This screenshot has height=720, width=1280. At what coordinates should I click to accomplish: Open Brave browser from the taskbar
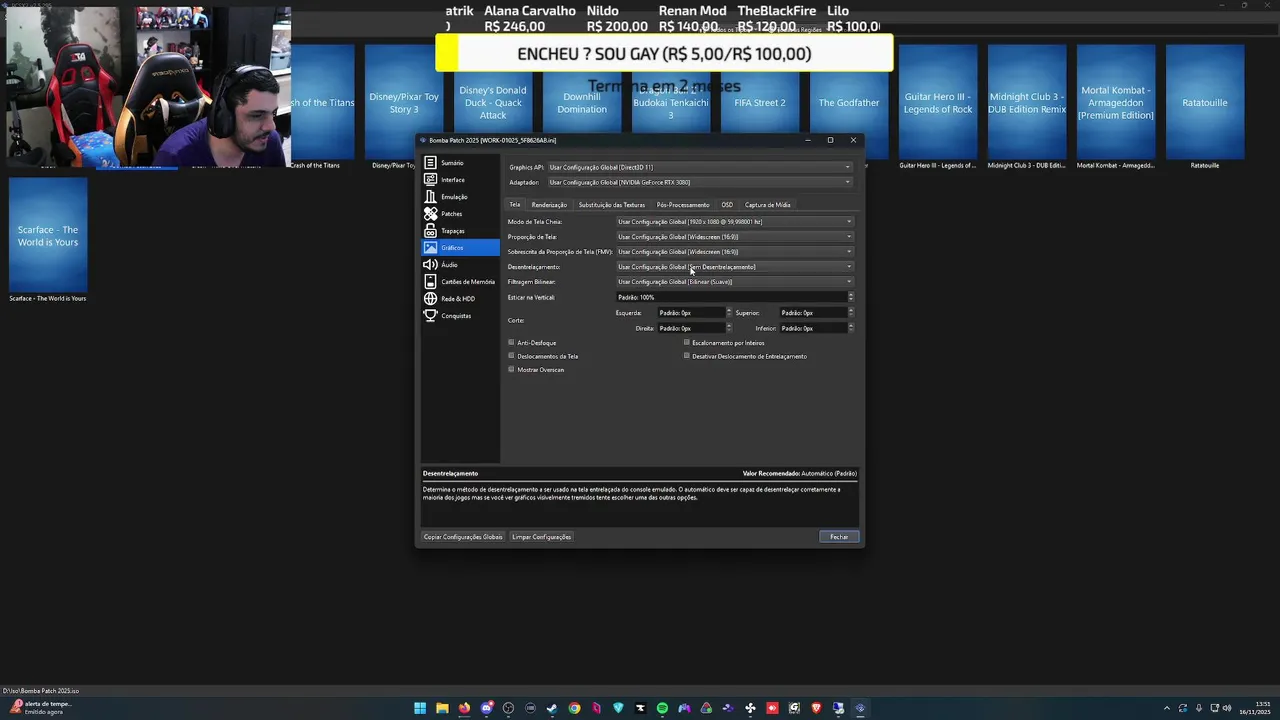pyautogui.click(x=816, y=708)
